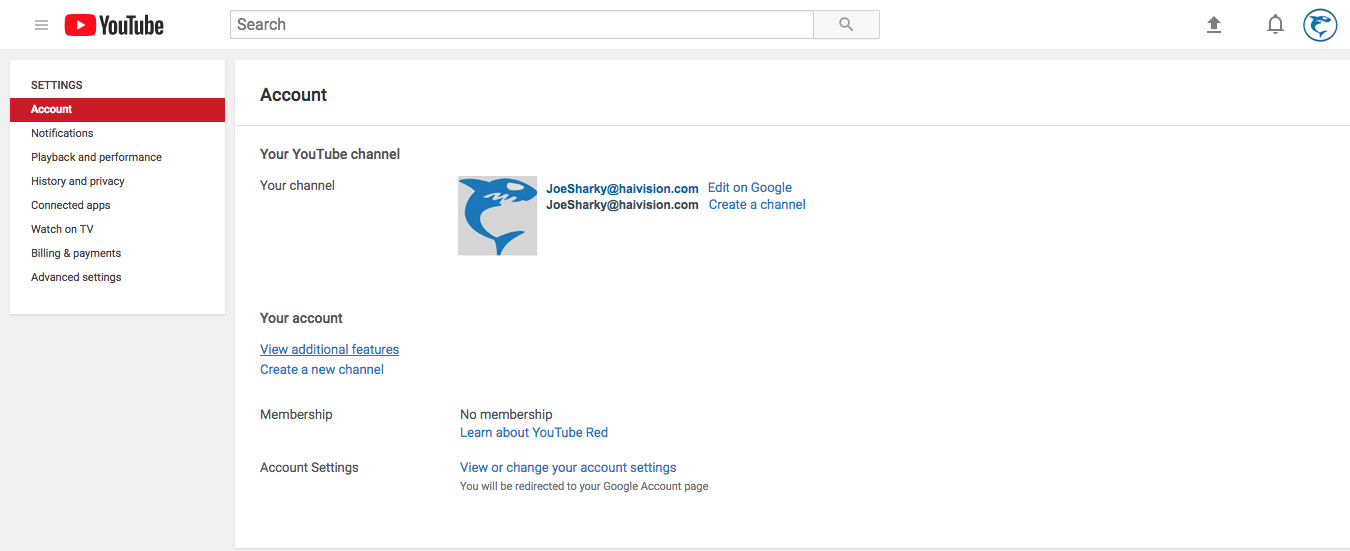Viewport: 1350px width, 551px height.
Task: Open View additional features link
Action: [329, 349]
